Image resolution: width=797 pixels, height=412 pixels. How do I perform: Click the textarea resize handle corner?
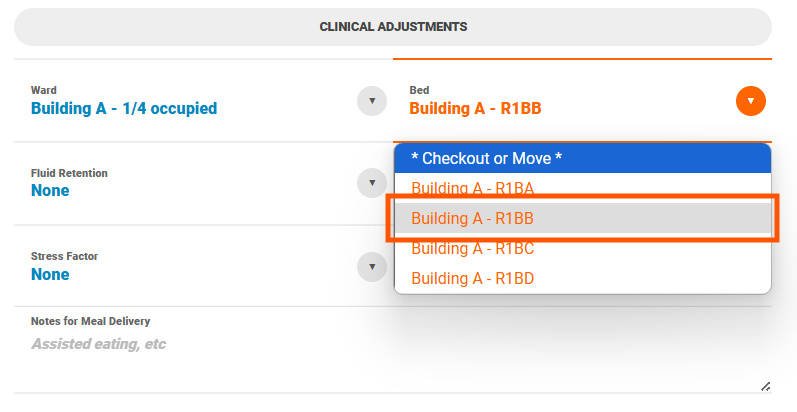click(765, 387)
